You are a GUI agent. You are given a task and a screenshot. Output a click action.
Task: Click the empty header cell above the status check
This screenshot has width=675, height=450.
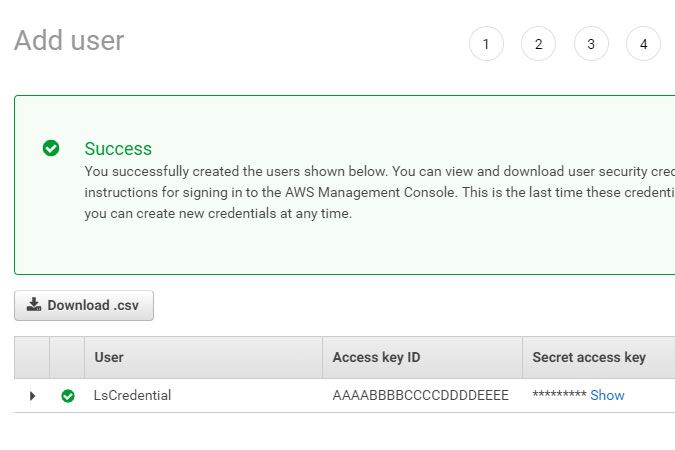[x=67, y=357]
